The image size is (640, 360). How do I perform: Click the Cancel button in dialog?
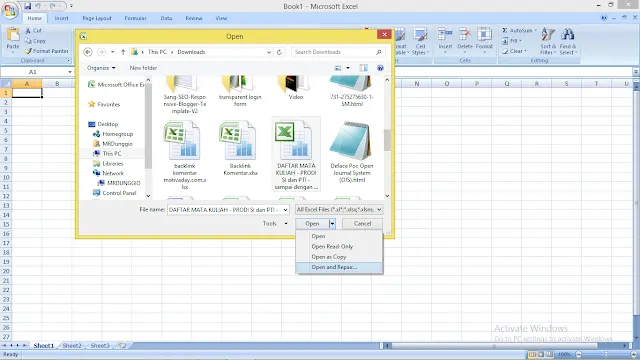362,224
